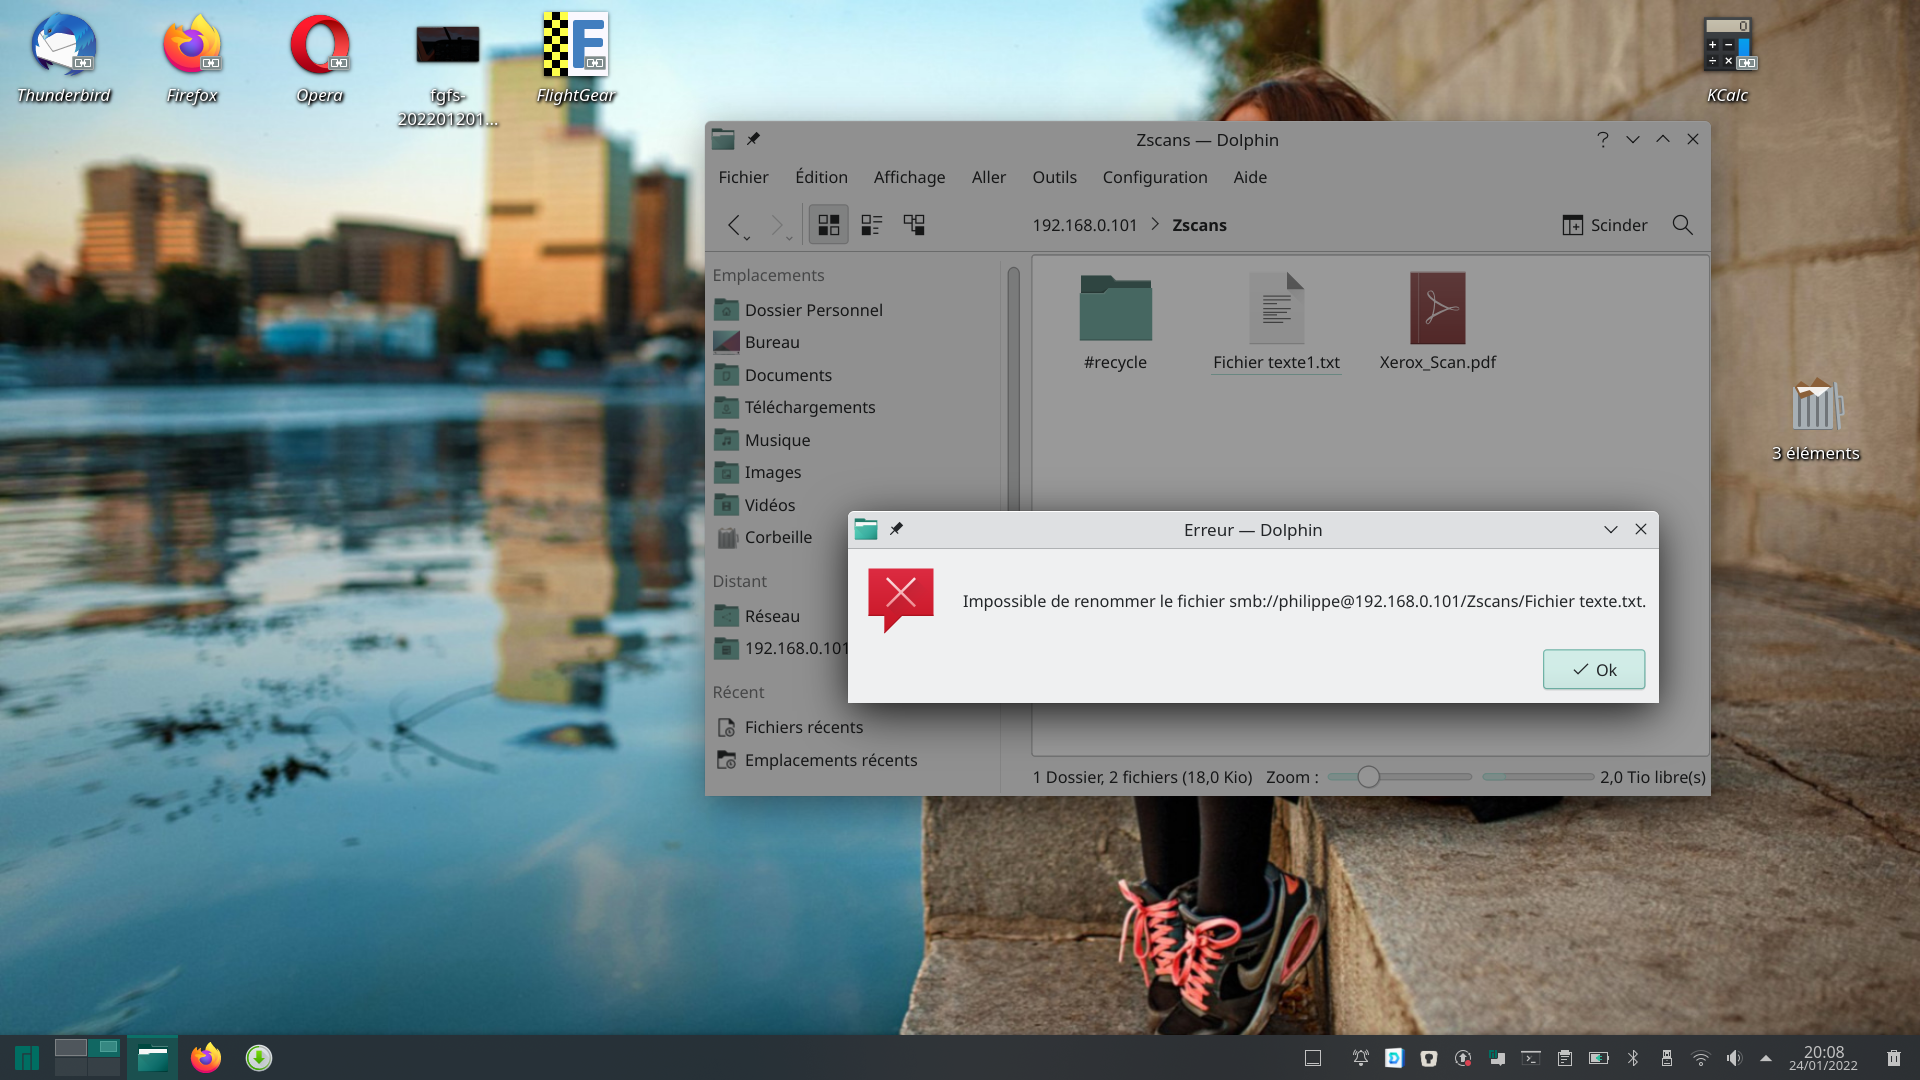Select the #recycle folder

point(1115,309)
